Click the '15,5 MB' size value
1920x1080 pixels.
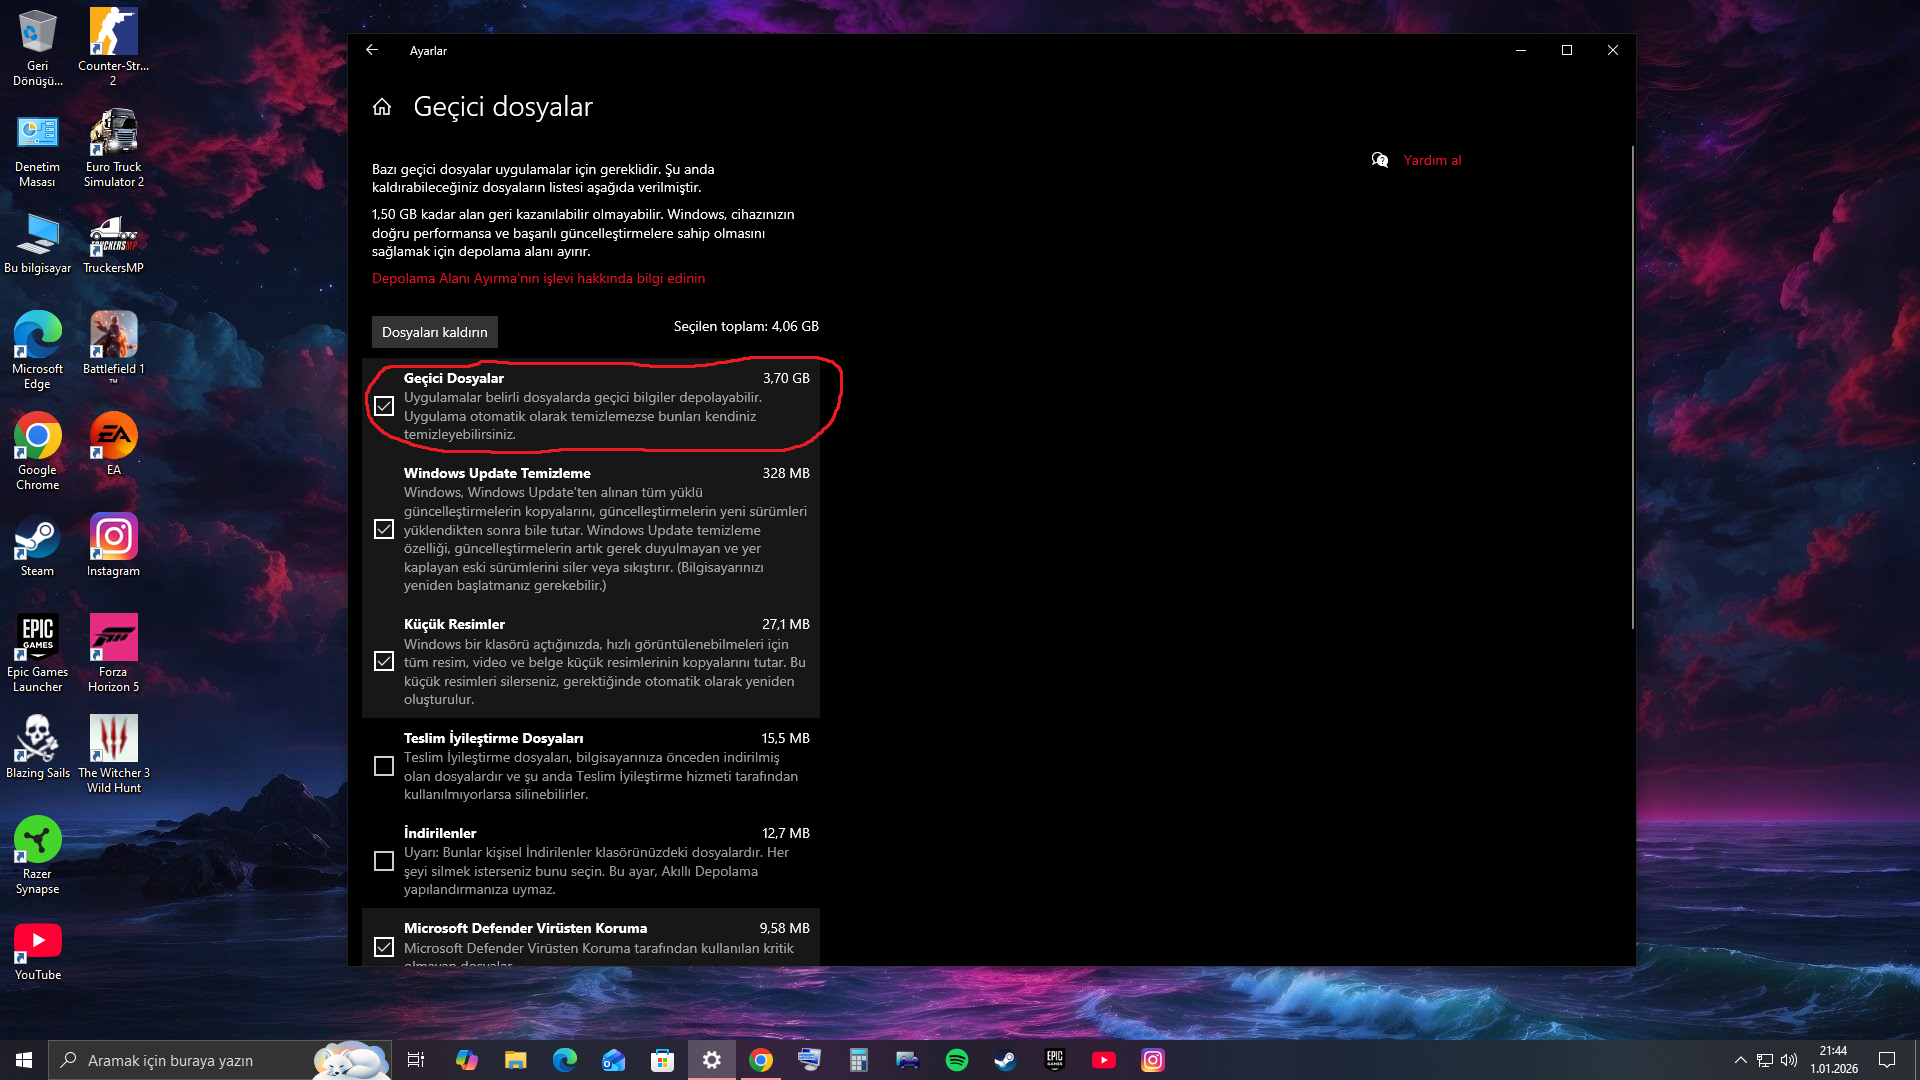(786, 738)
